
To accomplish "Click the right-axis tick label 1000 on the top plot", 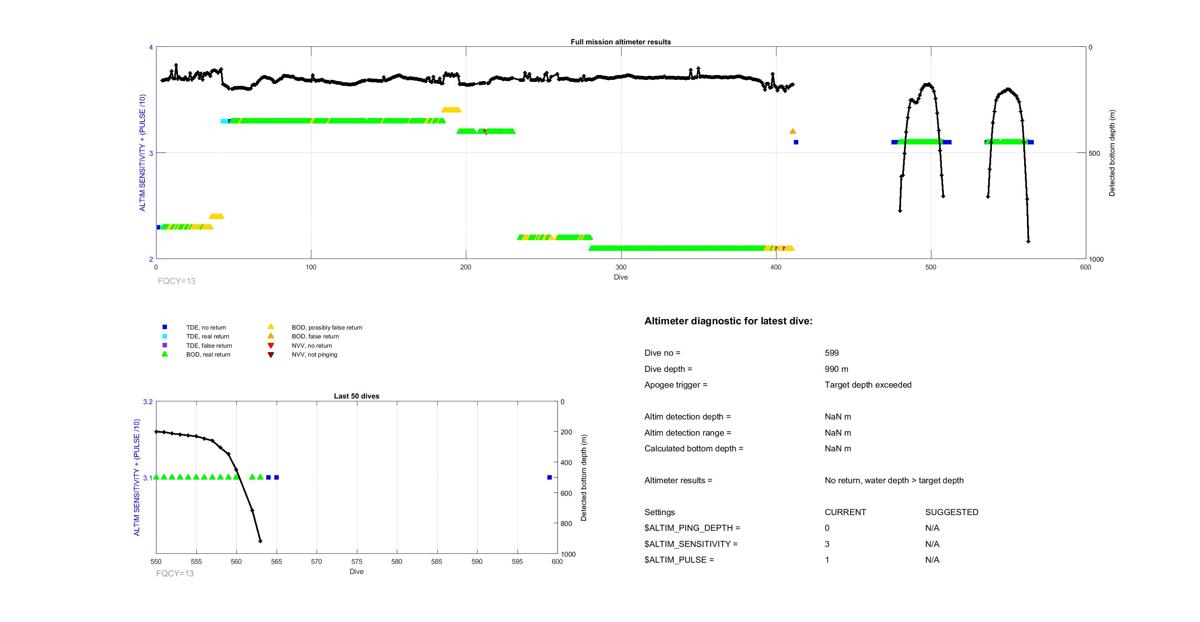I will click(x=1098, y=259).
